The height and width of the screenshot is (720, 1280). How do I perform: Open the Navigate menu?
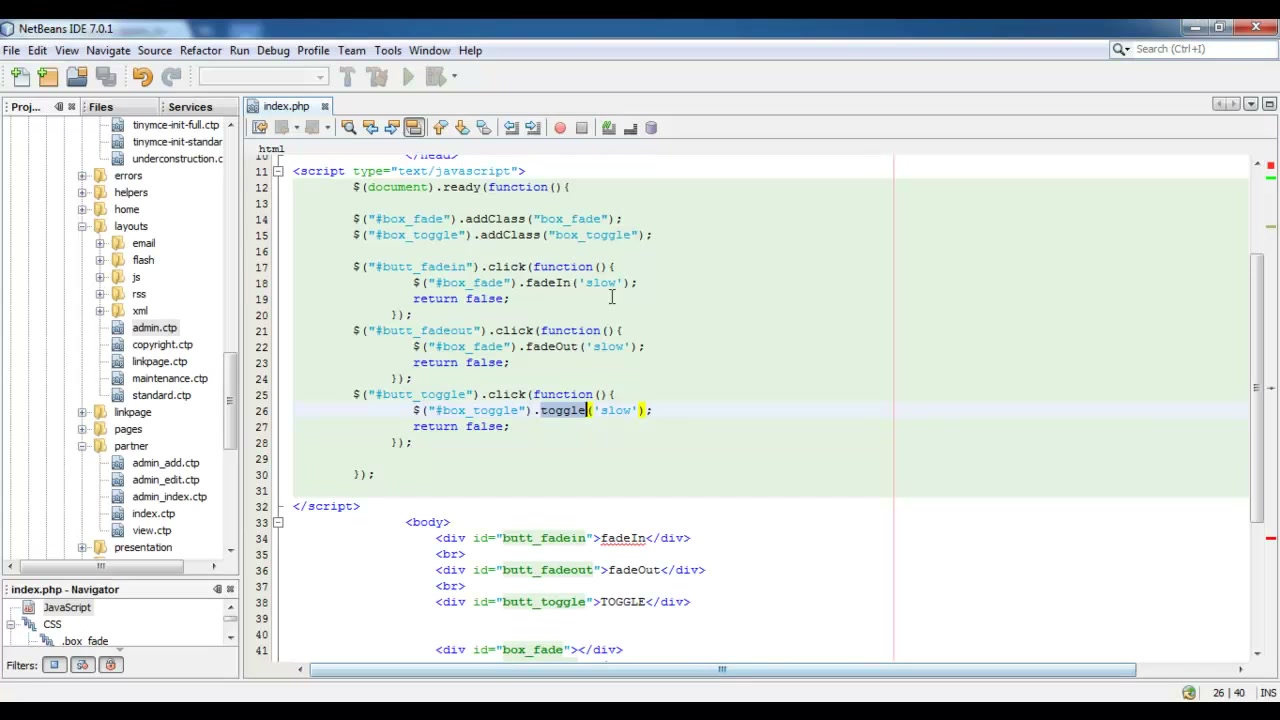(108, 51)
